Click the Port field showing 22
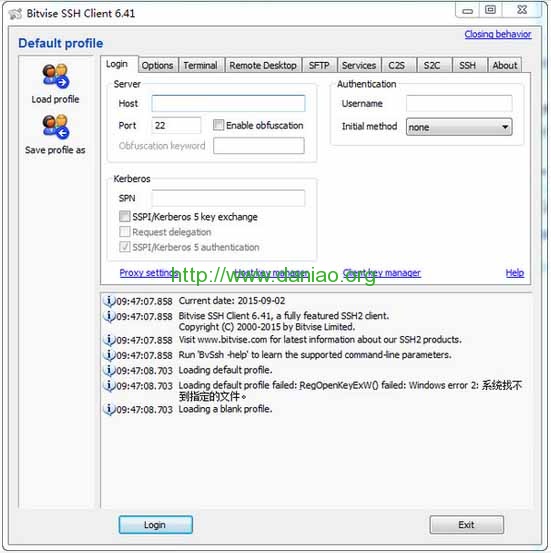This screenshot has width=551, height=553. pos(176,125)
